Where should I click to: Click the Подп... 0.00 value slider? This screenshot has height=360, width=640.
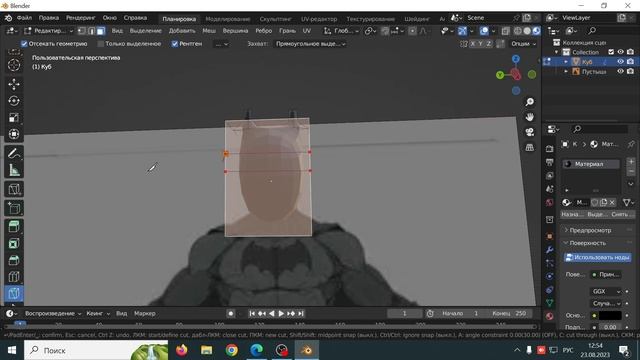[610, 327]
